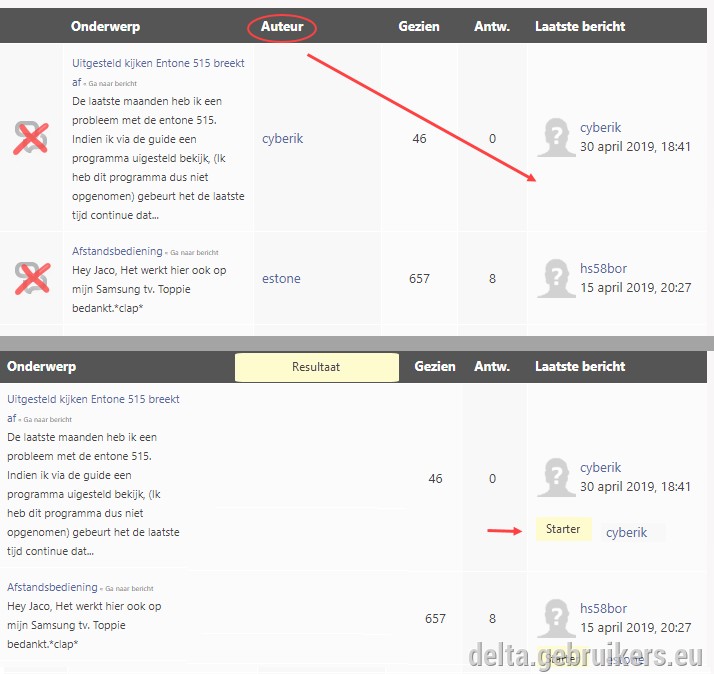Click 'Ga naar bericht' for Uitgesteld kijken, Auteur table
The width and height of the screenshot is (714, 674).
pyautogui.click(x=112, y=83)
